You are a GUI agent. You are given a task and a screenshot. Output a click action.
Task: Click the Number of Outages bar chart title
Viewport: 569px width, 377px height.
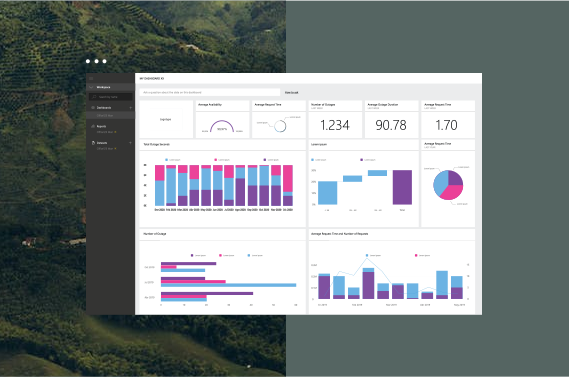[x=155, y=234]
